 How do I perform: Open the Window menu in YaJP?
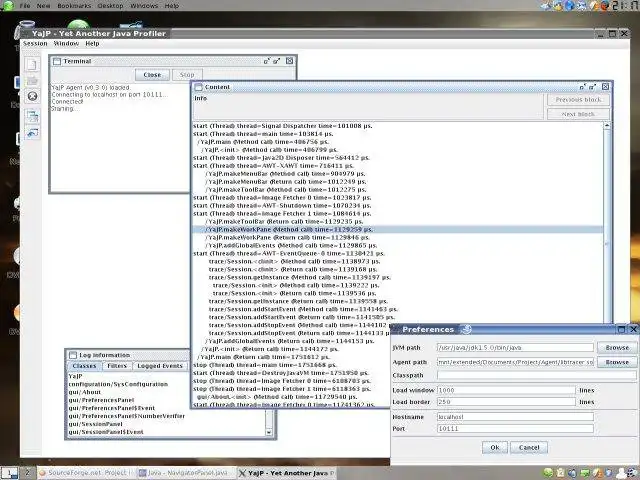pyautogui.click(x=66, y=44)
